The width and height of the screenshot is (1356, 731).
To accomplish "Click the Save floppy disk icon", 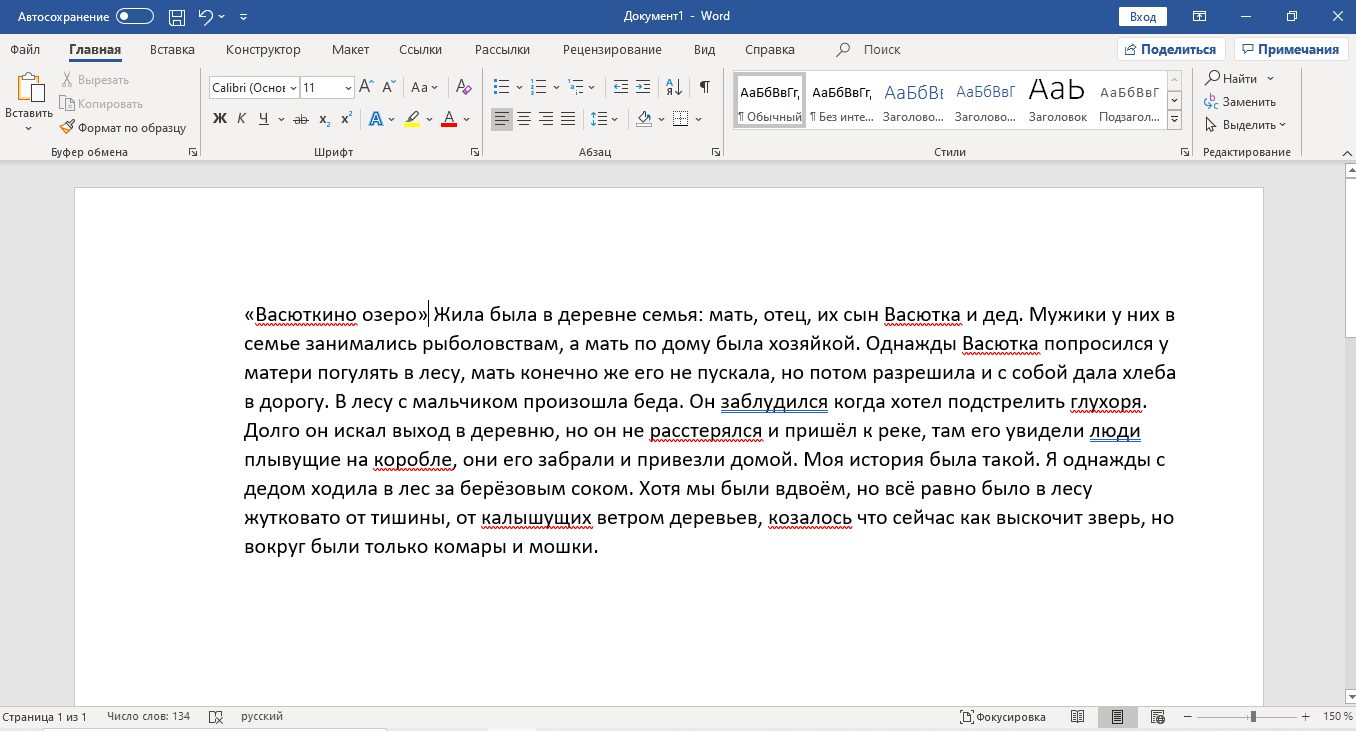I will pyautogui.click(x=177, y=17).
